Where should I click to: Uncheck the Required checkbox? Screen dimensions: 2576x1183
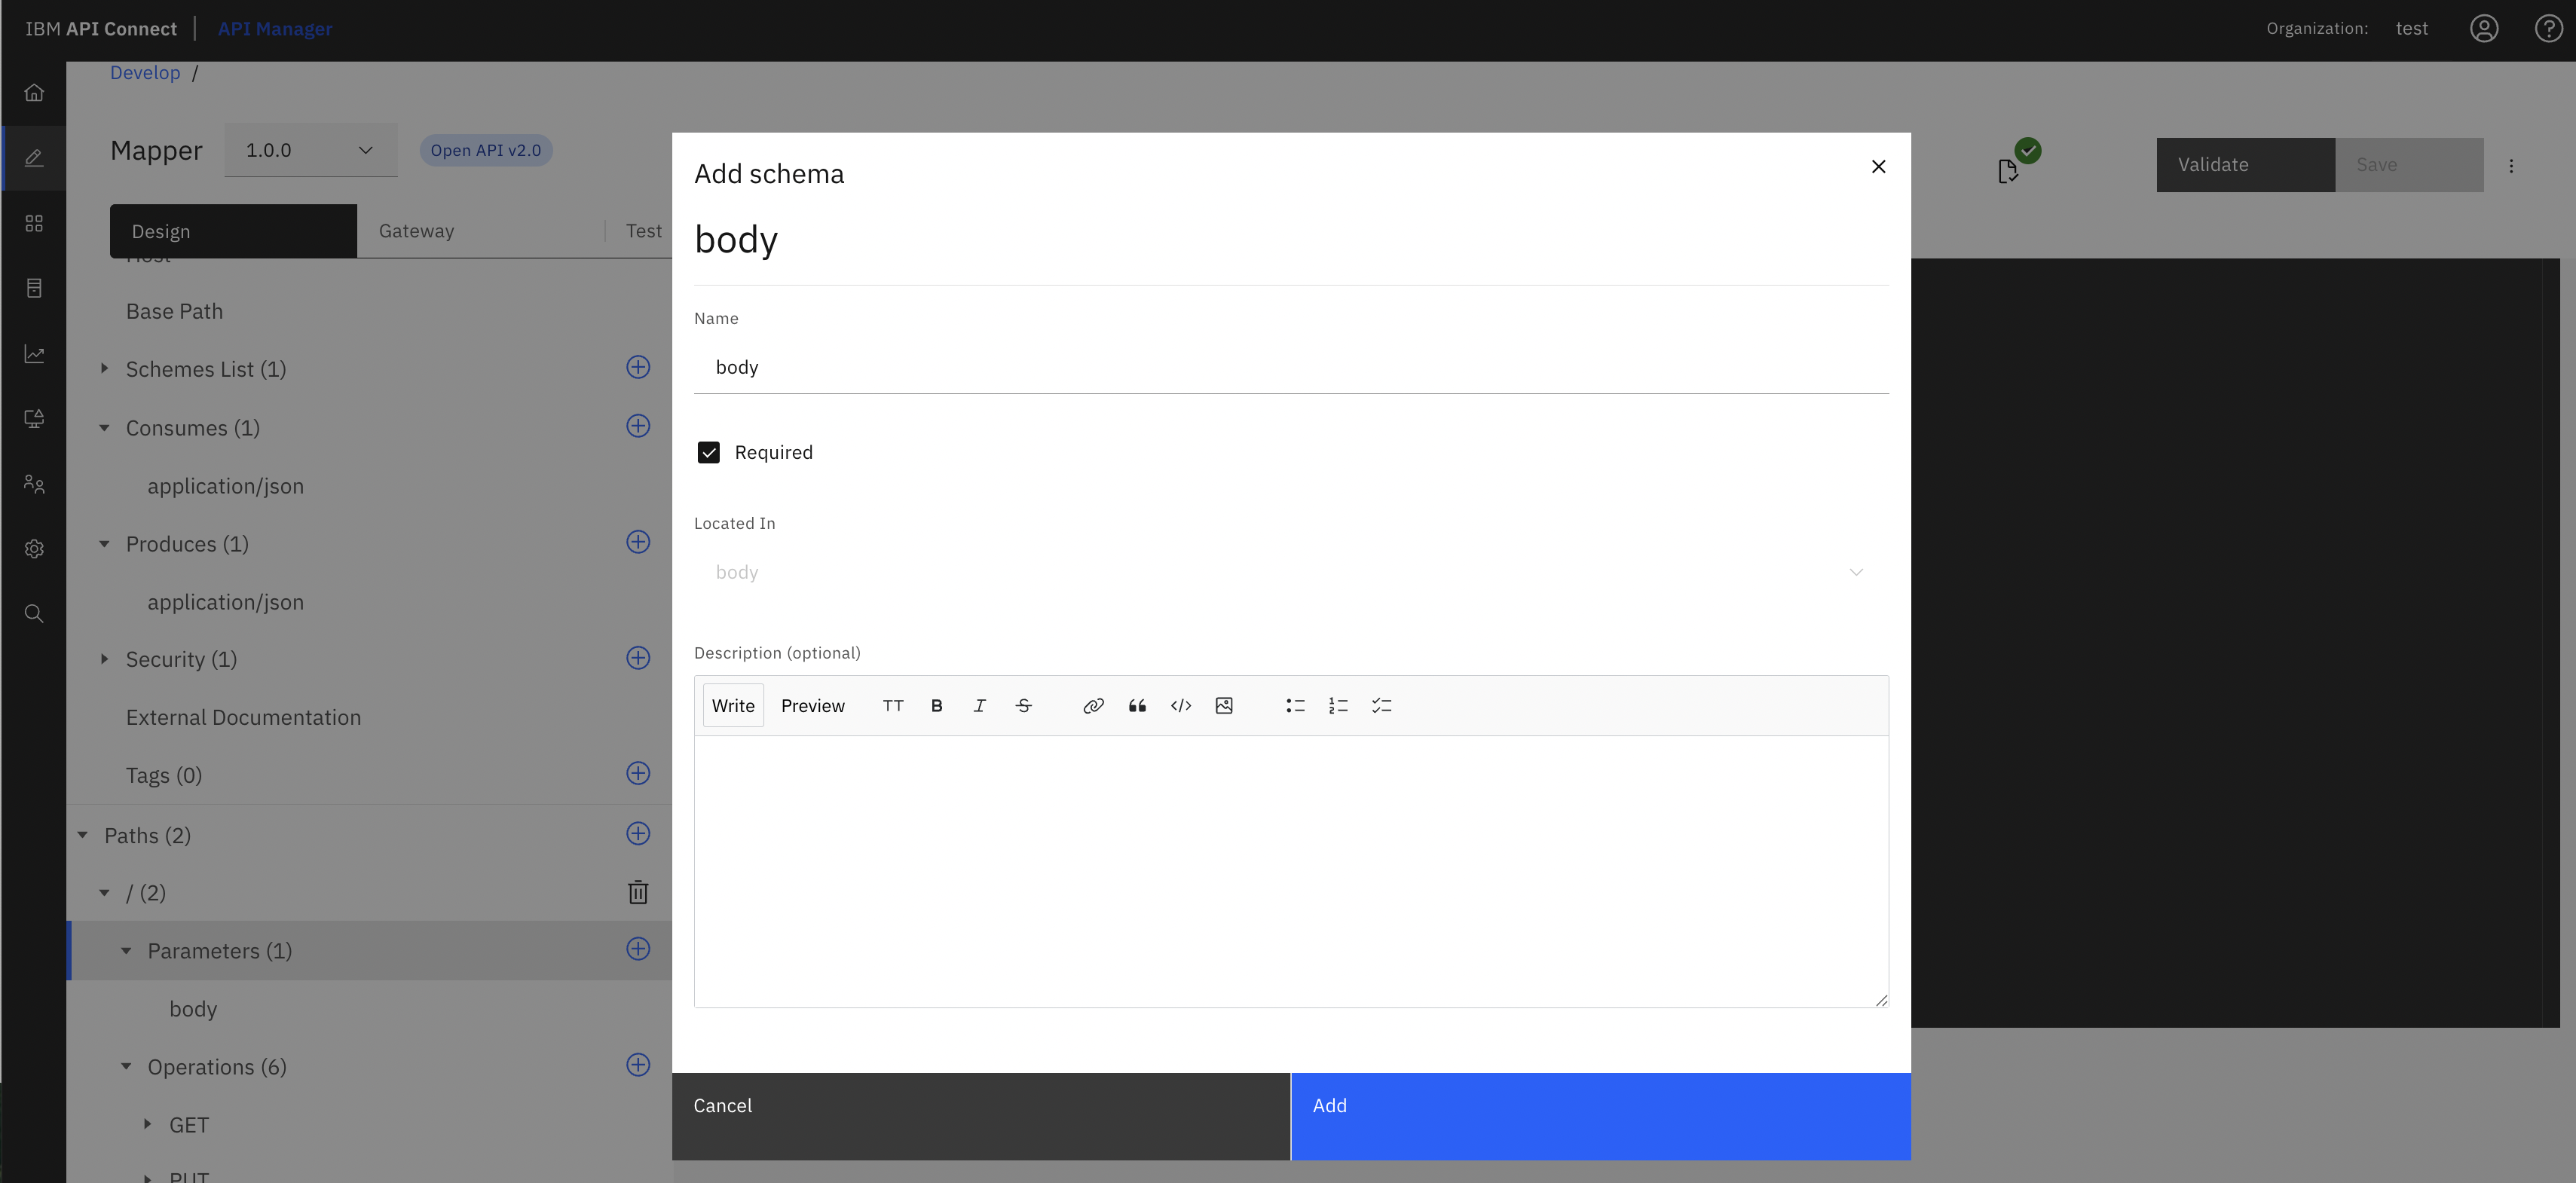pos(709,453)
